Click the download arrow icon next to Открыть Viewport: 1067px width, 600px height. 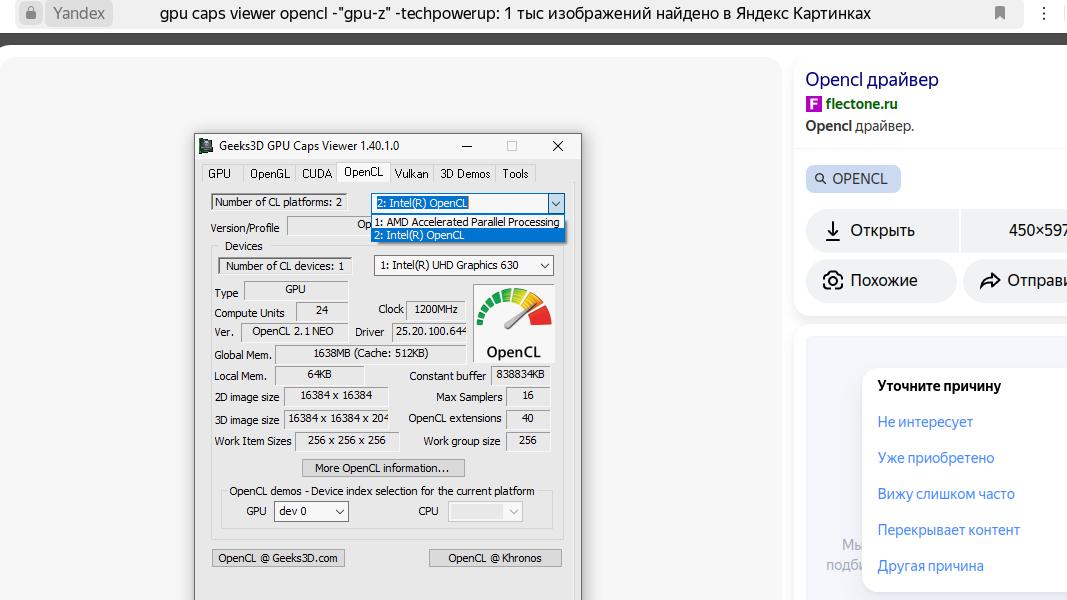point(832,231)
